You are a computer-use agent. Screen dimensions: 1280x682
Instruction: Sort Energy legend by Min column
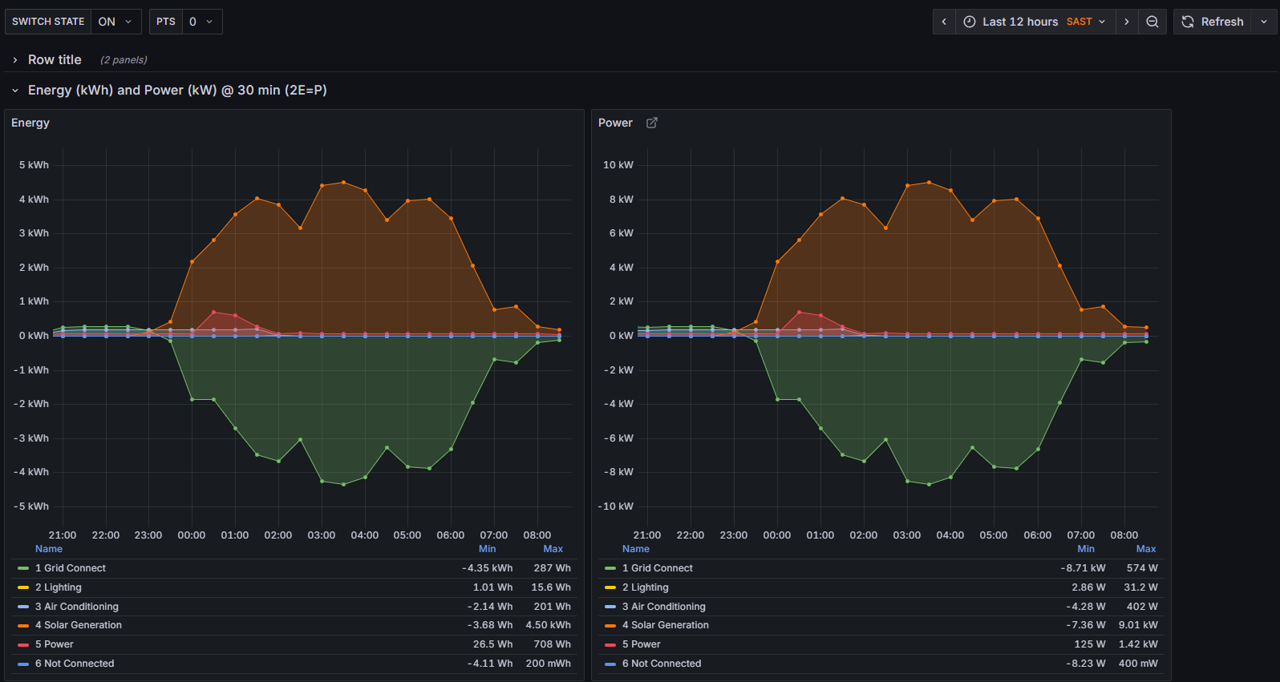point(487,549)
